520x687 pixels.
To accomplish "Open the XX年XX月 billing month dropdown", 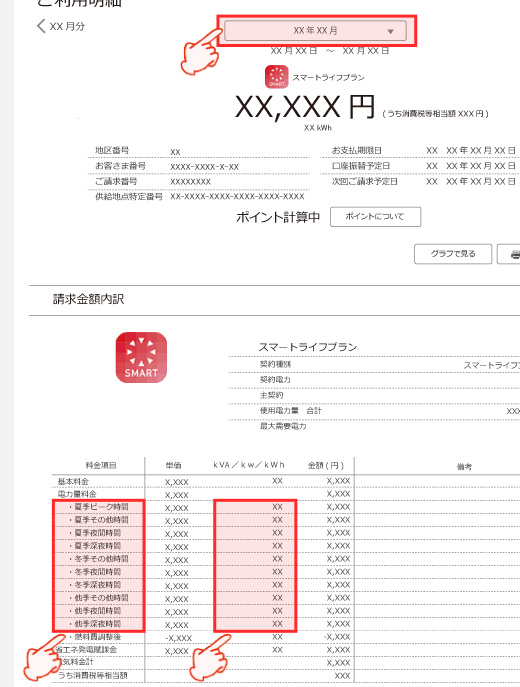I will pyautogui.click(x=315, y=31).
